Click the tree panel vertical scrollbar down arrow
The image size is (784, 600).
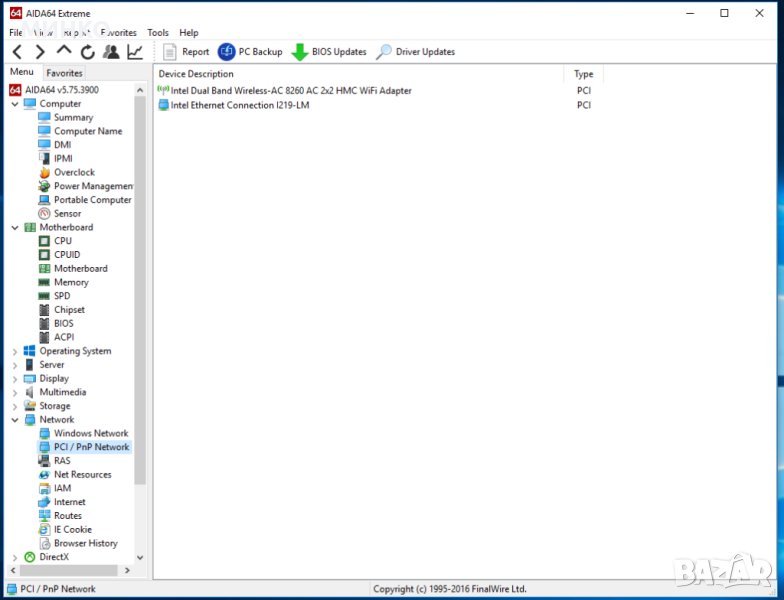(x=140, y=557)
